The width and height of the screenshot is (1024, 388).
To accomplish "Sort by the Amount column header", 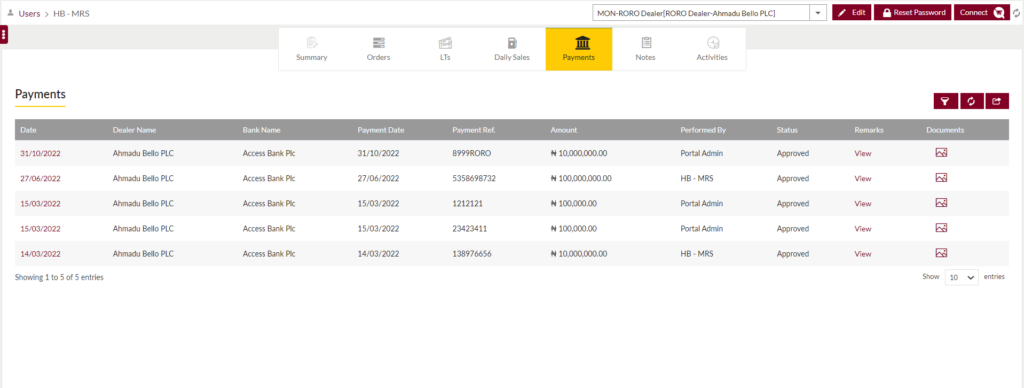I will coord(564,130).
